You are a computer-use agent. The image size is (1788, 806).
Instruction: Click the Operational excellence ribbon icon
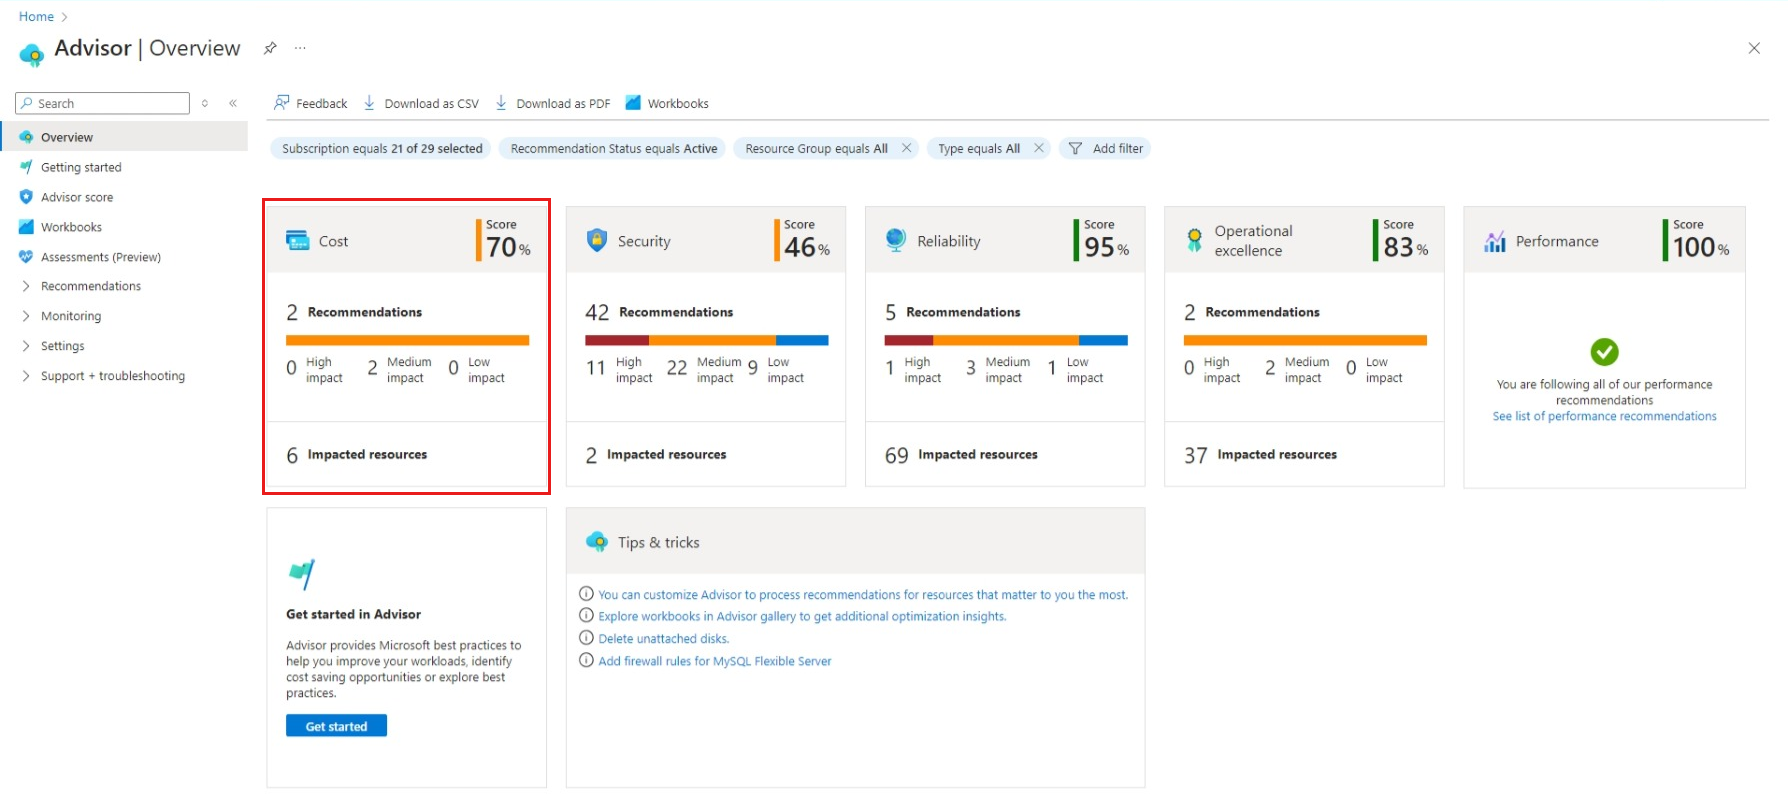[1194, 240]
